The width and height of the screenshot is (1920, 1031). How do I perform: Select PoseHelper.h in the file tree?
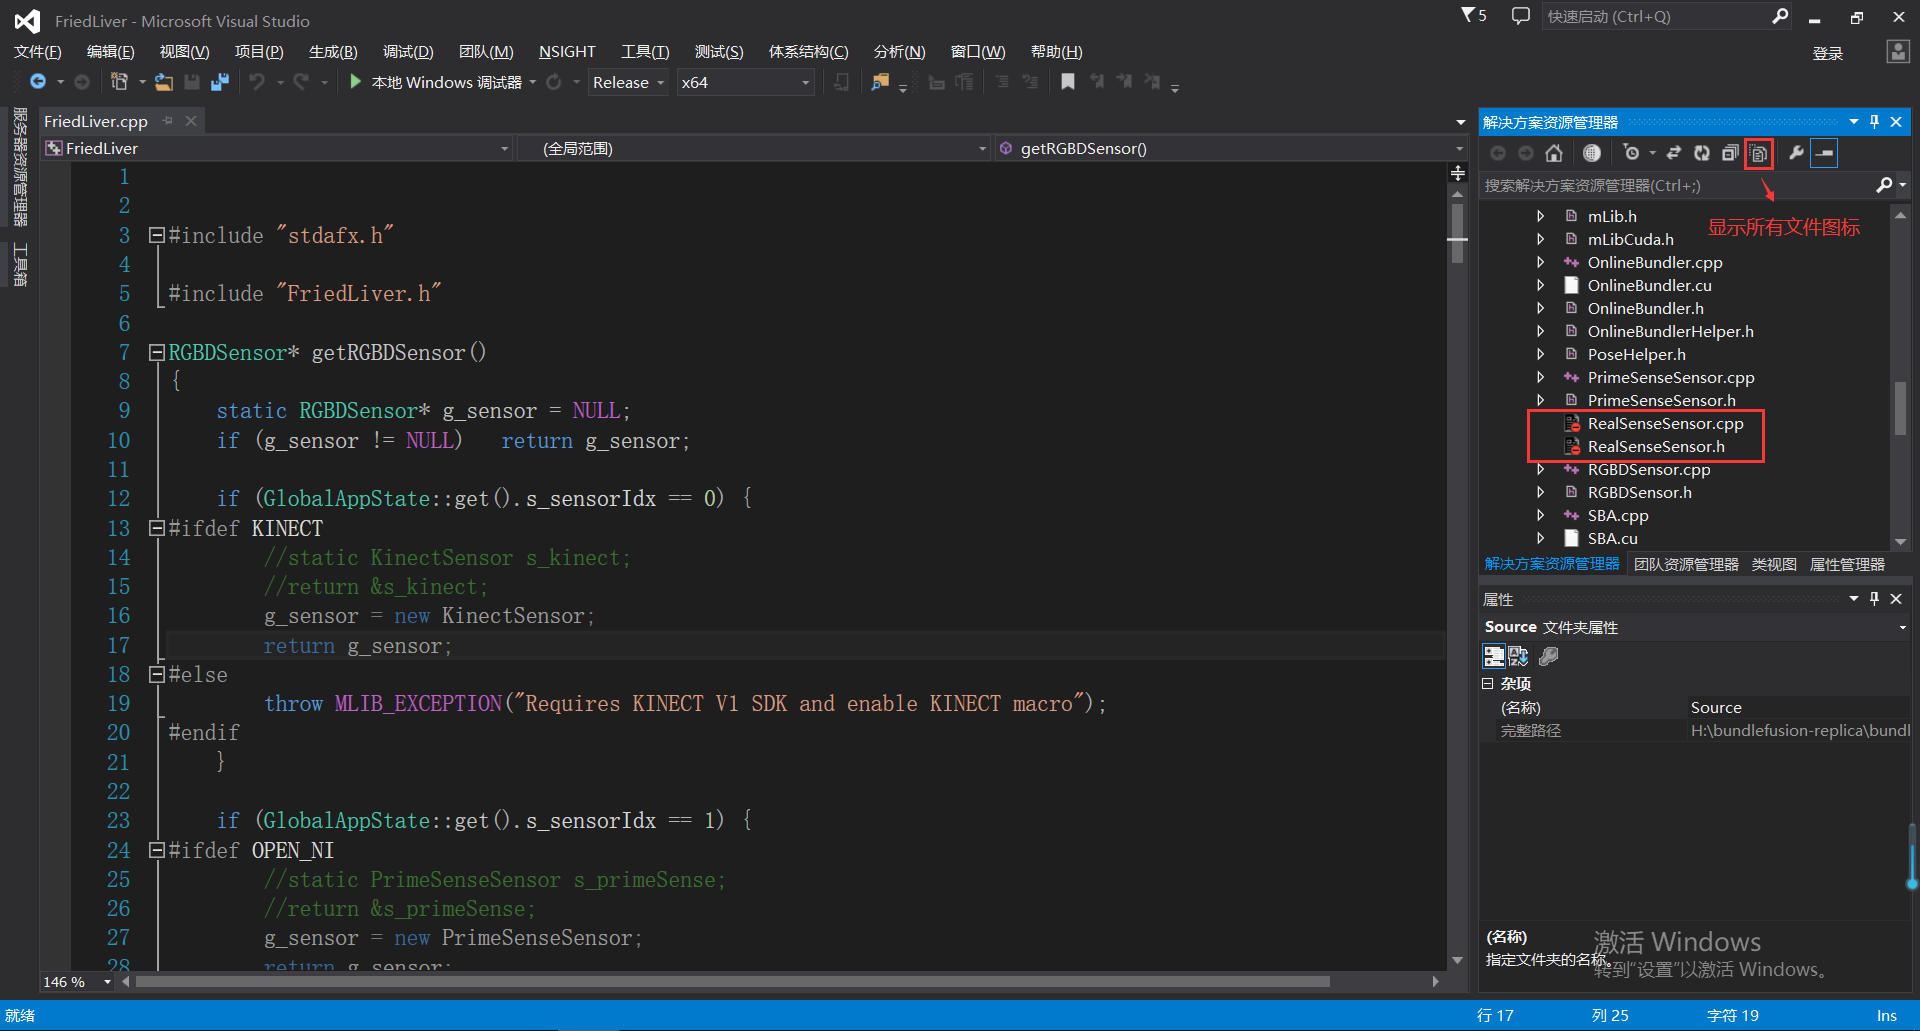[x=1636, y=354]
